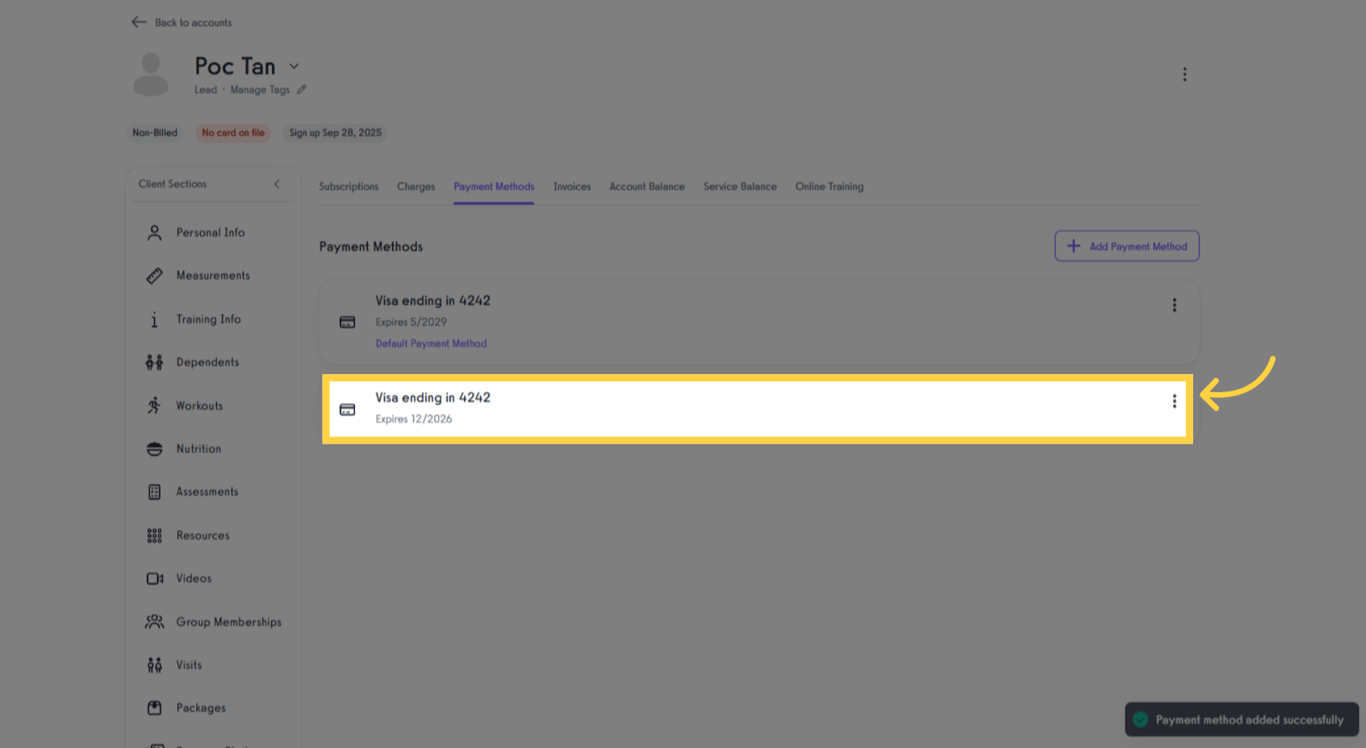Open the Account Balance tab
The image size is (1366, 748).
point(647,187)
